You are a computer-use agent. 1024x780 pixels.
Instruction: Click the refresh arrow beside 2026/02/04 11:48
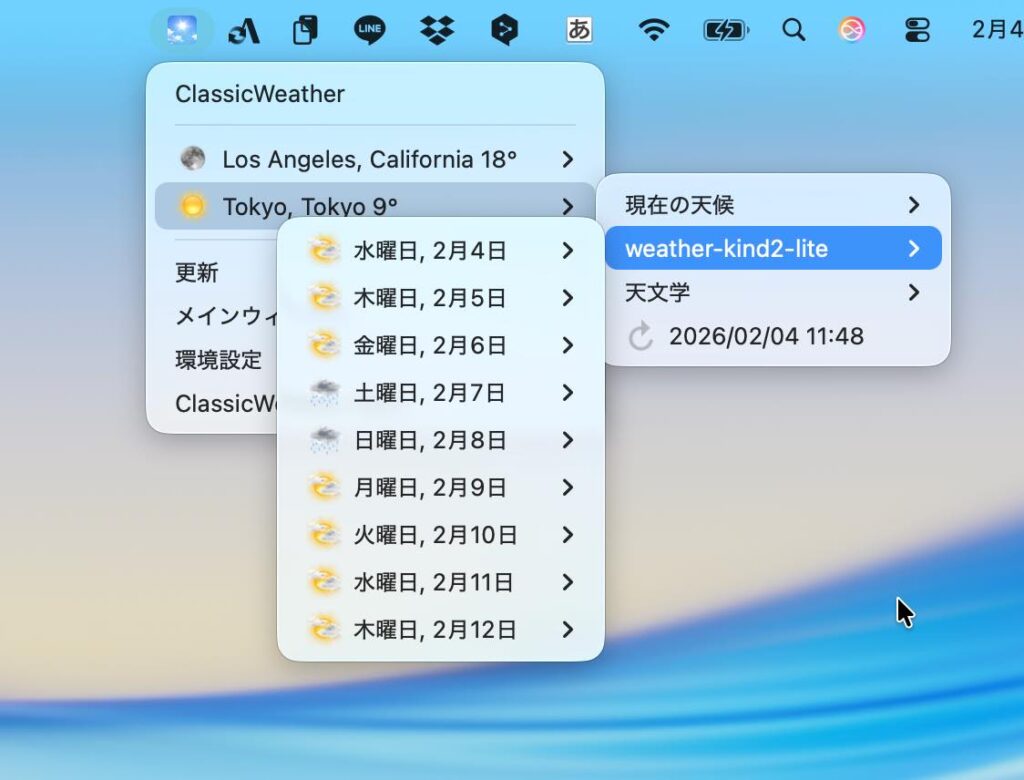[640, 337]
